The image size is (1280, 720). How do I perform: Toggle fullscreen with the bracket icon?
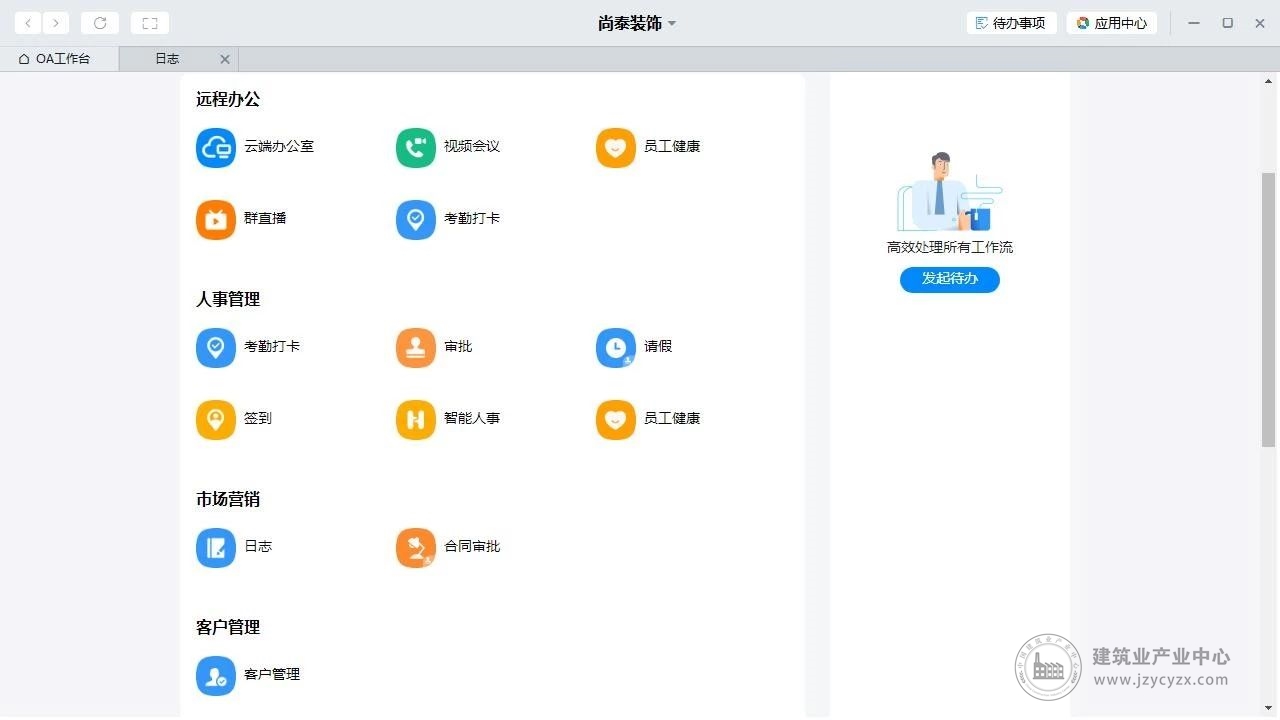(150, 23)
